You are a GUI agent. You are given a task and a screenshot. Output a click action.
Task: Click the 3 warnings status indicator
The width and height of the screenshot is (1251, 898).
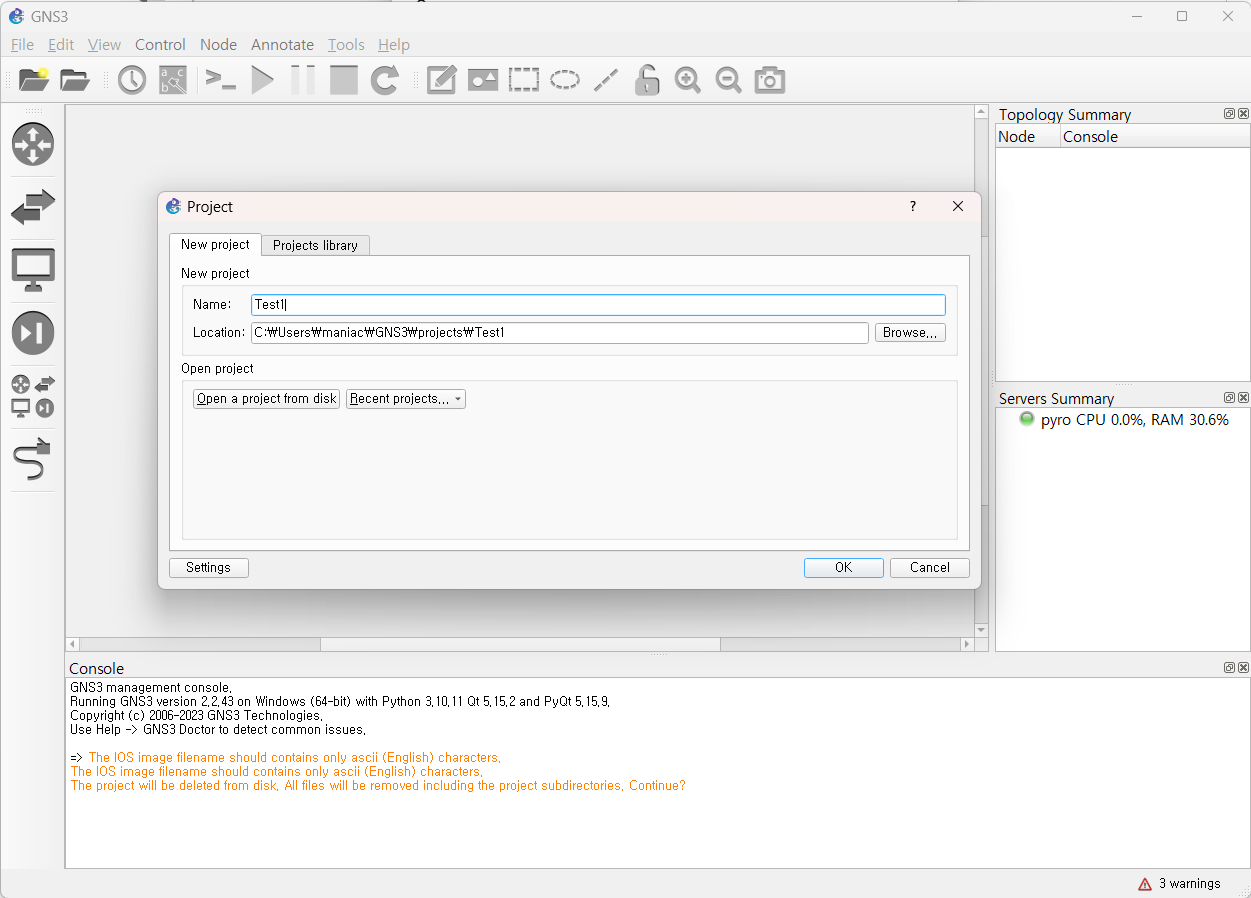[x=1179, y=884]
